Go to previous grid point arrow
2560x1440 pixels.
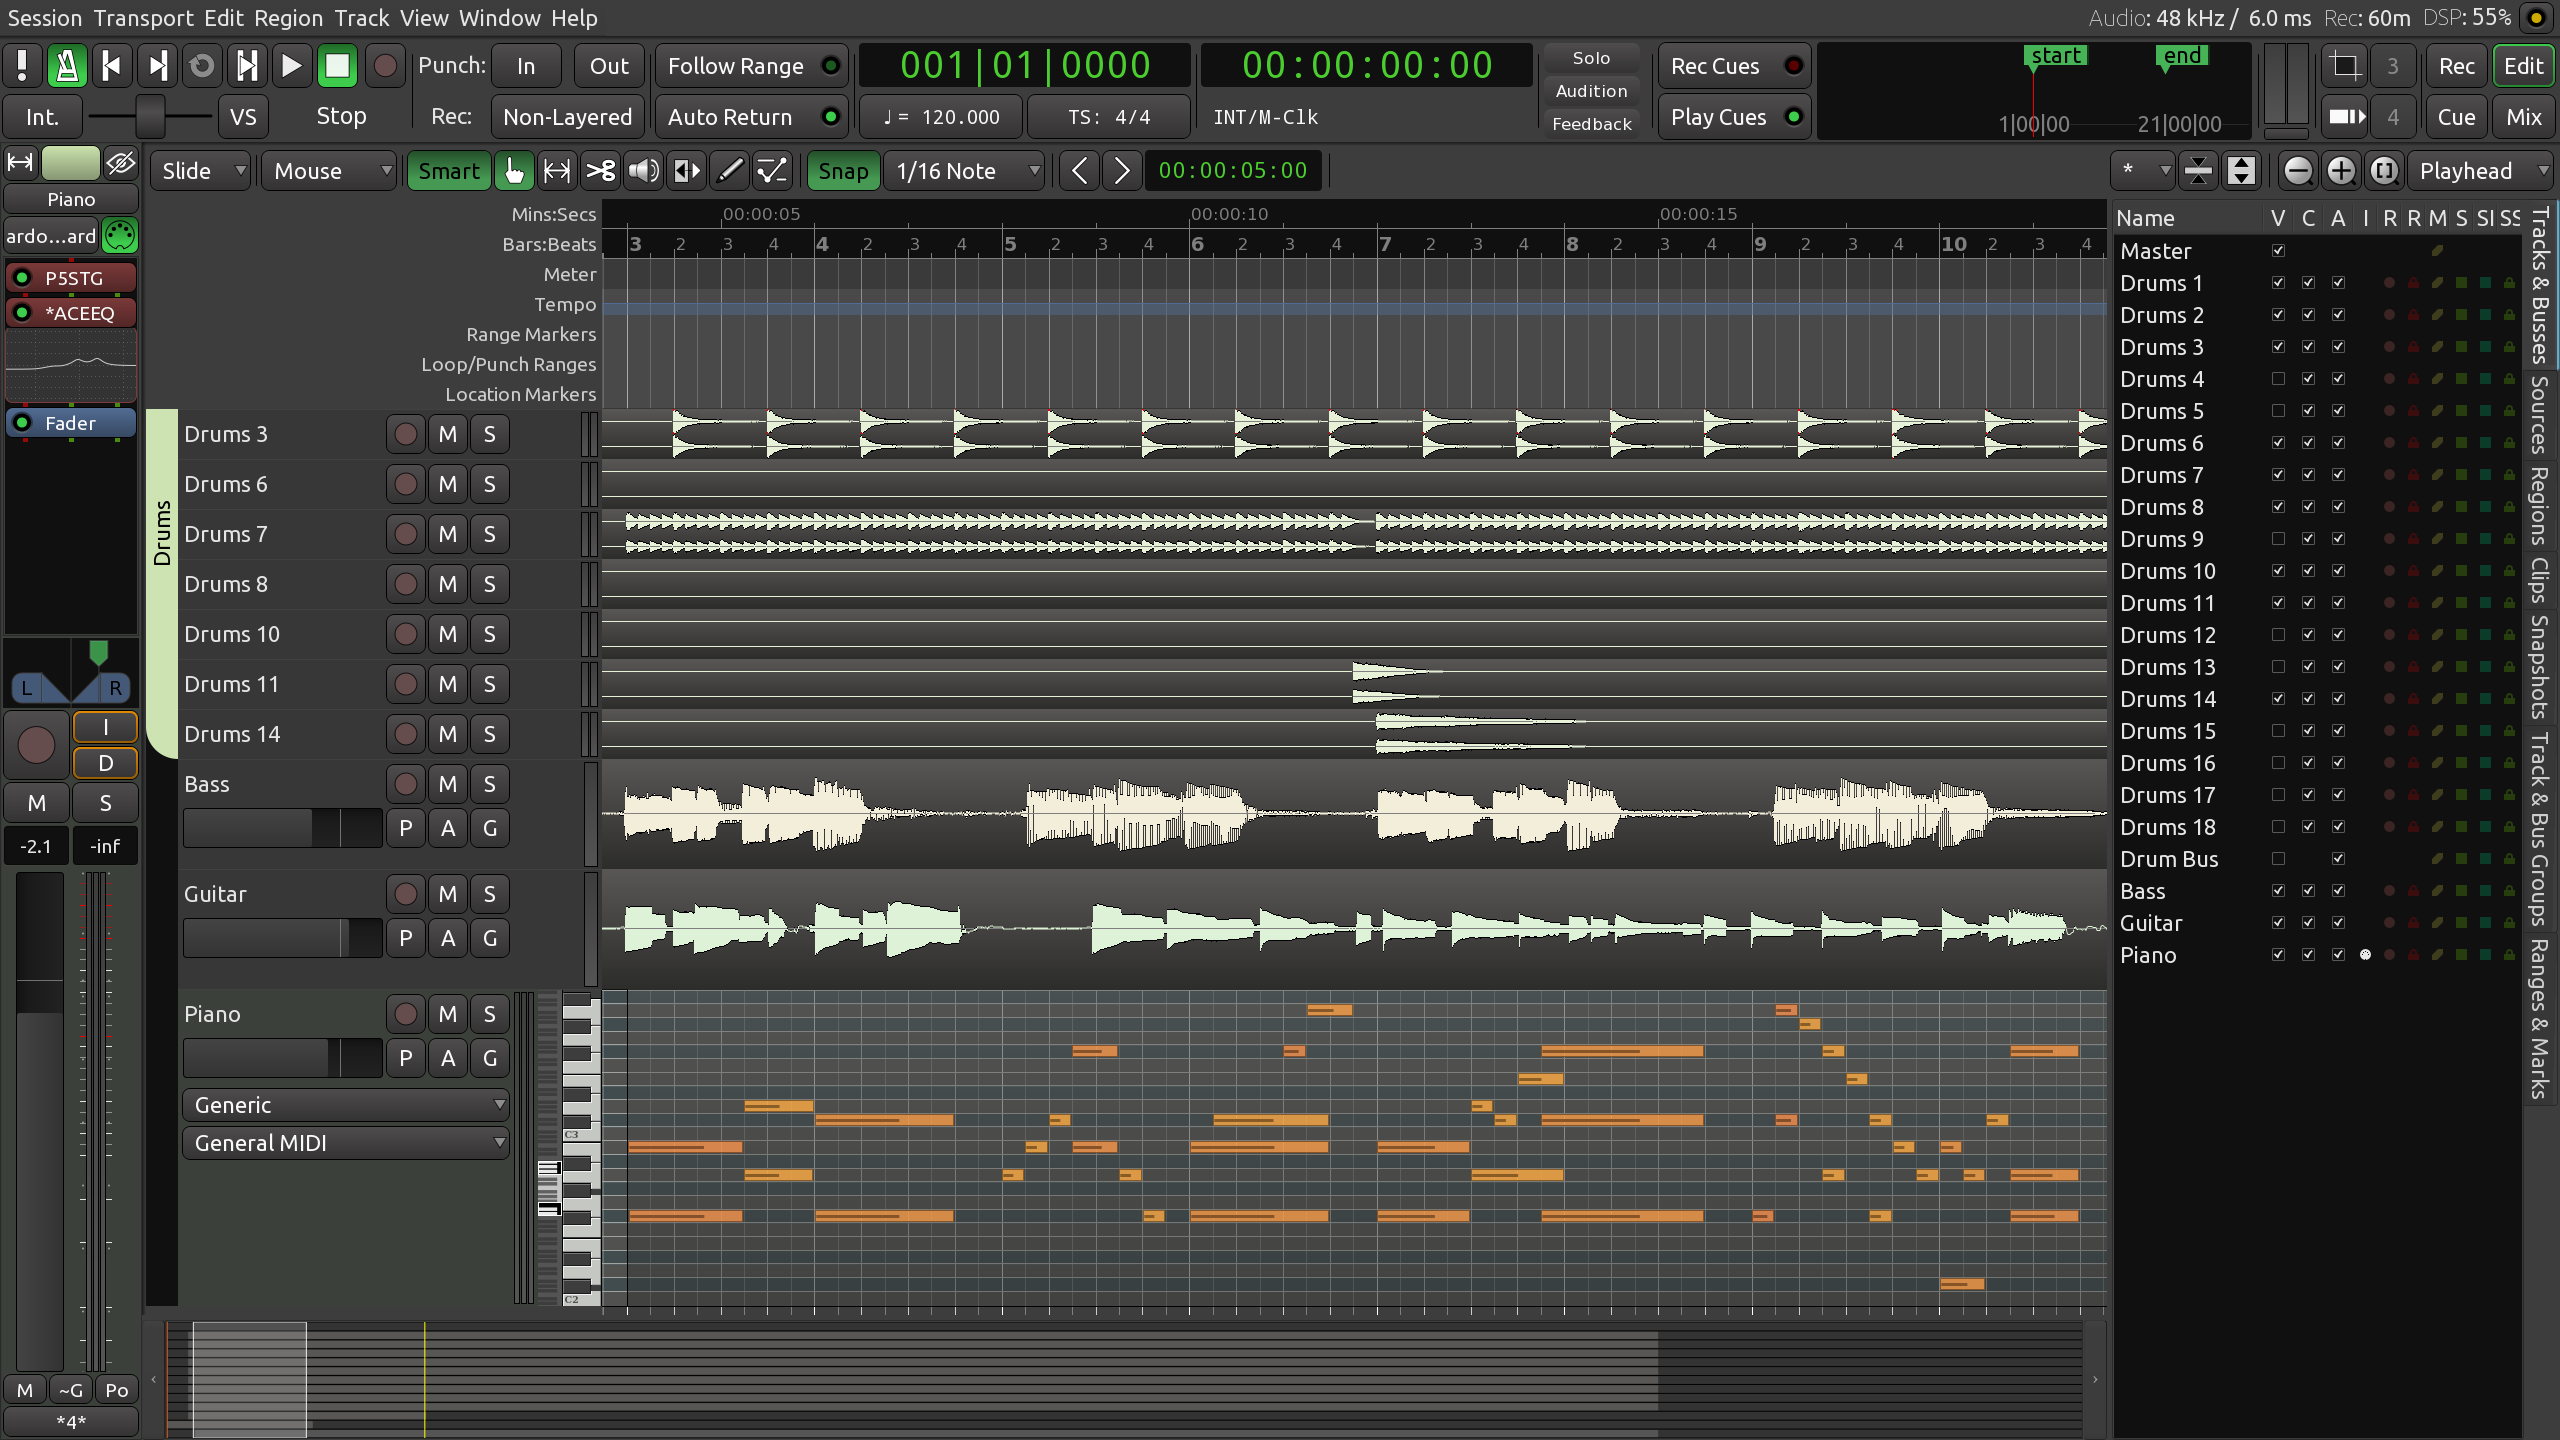tap(1079, 171)
